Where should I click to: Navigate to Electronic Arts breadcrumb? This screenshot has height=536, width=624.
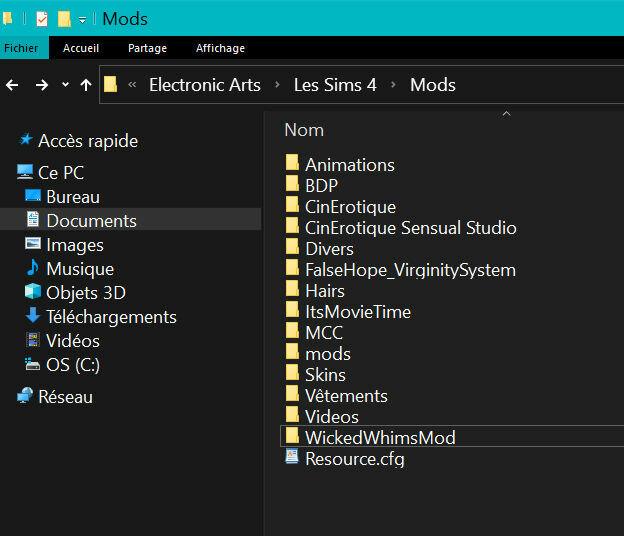pyautogui.click(x=205, y=85)
